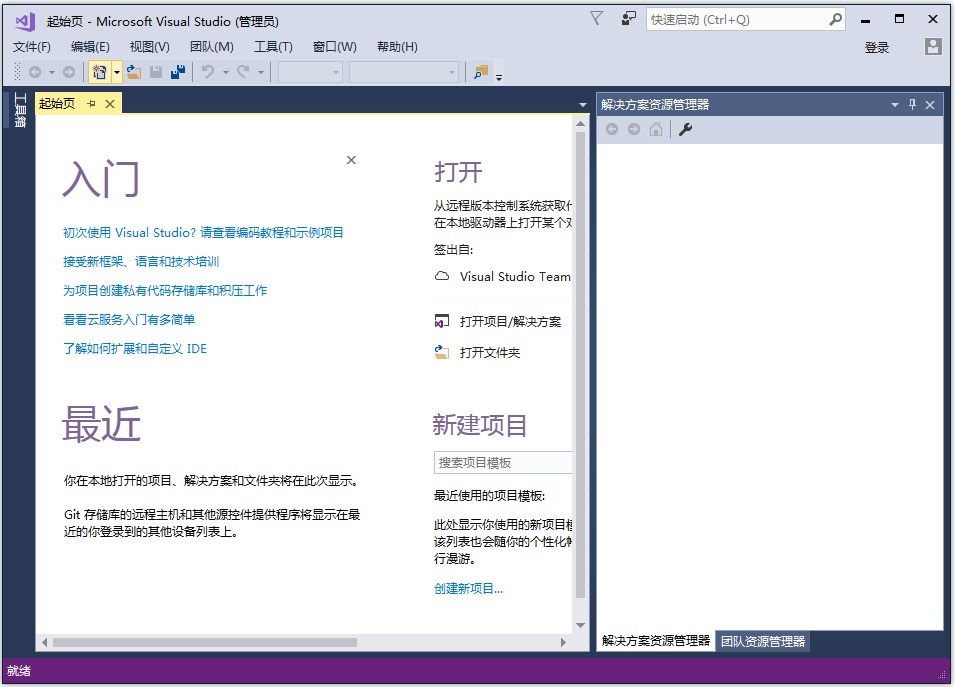This screenshot has width=955, height=687.
Task: Click the Solution Explorer Back icon
Action: pyautogui.click(x=612, y=129)
